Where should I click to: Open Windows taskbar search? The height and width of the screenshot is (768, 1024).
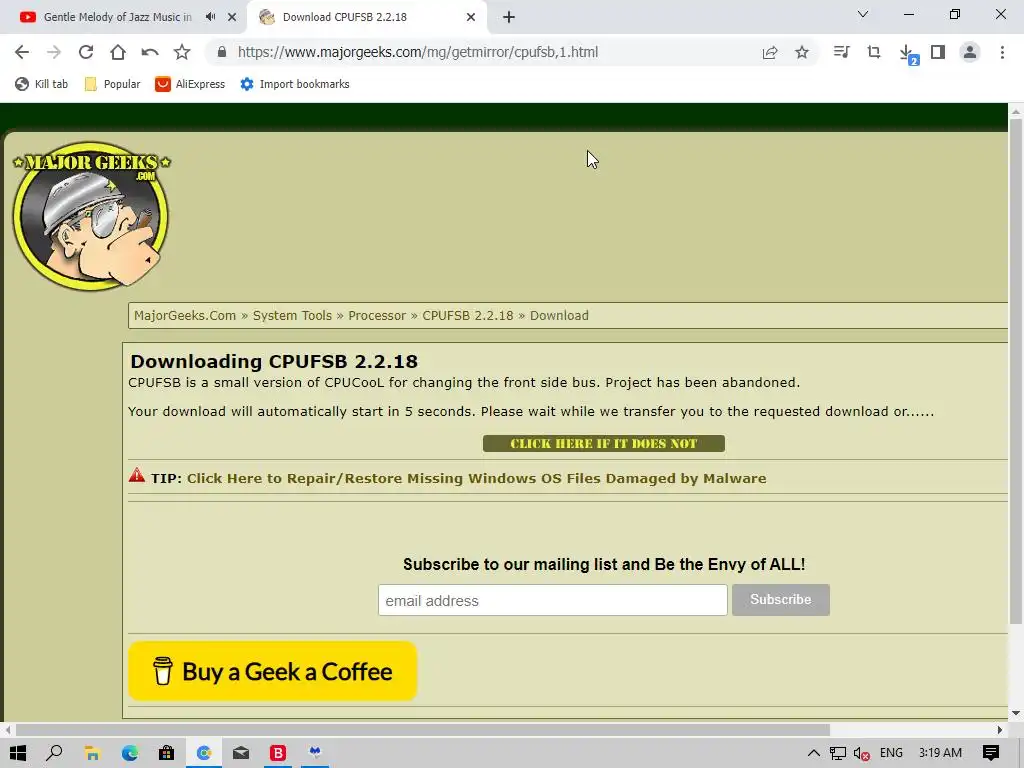pyautogui.click(x=54, y=753)
